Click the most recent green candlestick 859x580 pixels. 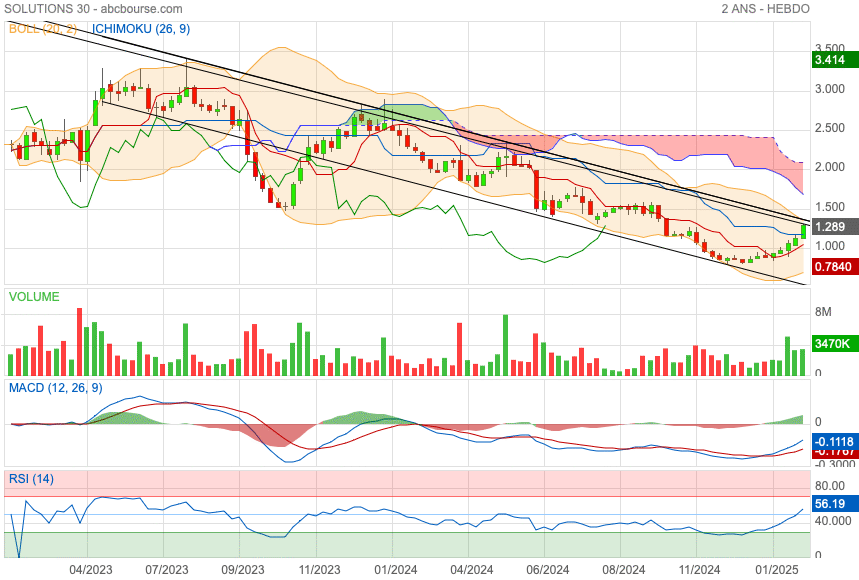point(803,231)
